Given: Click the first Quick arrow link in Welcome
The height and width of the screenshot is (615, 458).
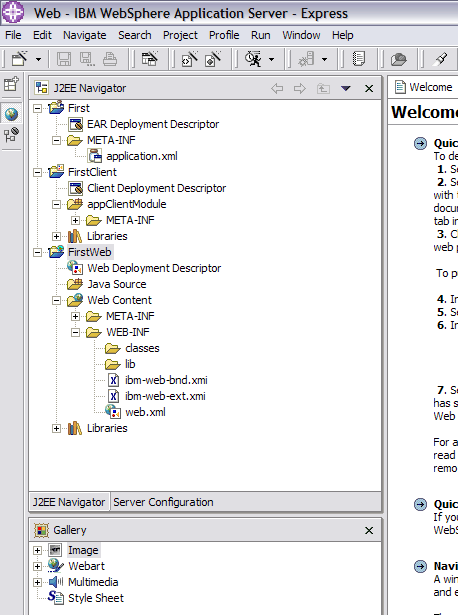Looking at the screenshot, I should (420, 144).
